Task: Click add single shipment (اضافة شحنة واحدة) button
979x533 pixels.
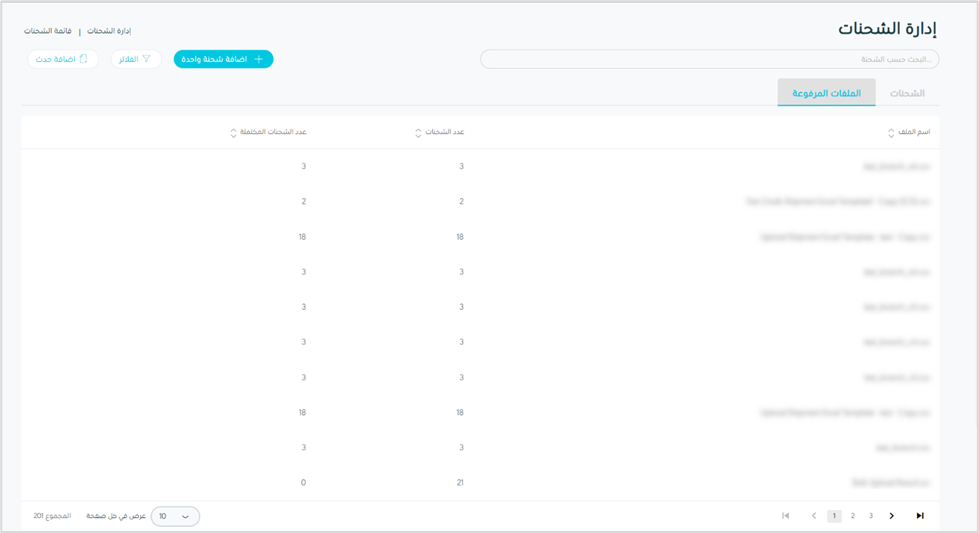Action: [223, 59]
